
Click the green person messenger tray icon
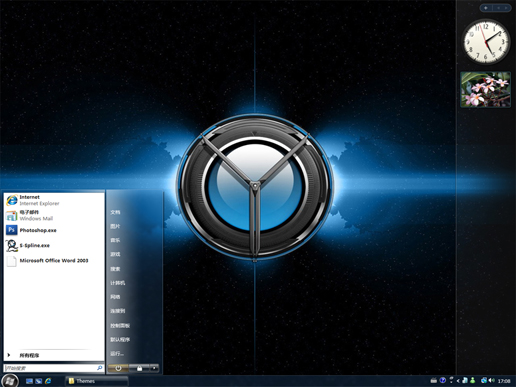click(472, 380)
